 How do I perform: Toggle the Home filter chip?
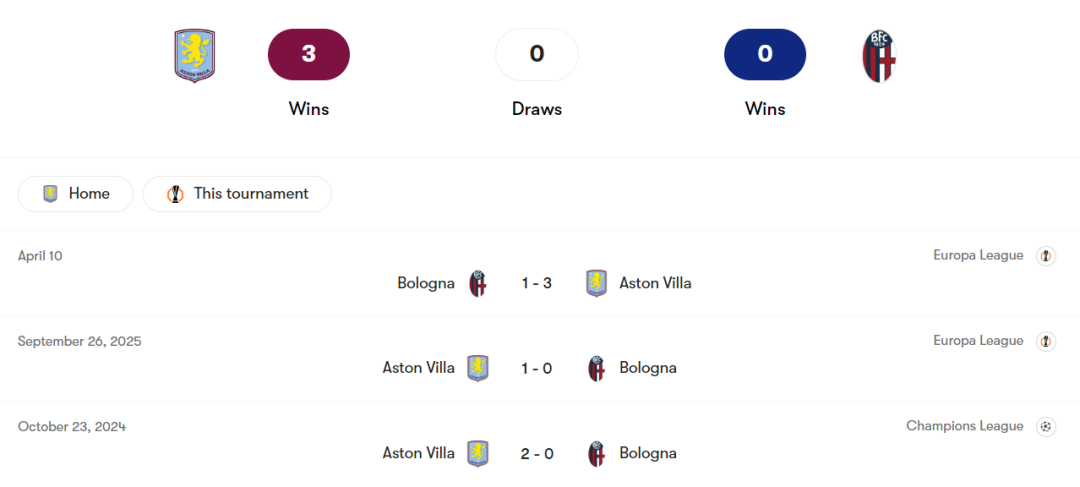pos(76,194)
